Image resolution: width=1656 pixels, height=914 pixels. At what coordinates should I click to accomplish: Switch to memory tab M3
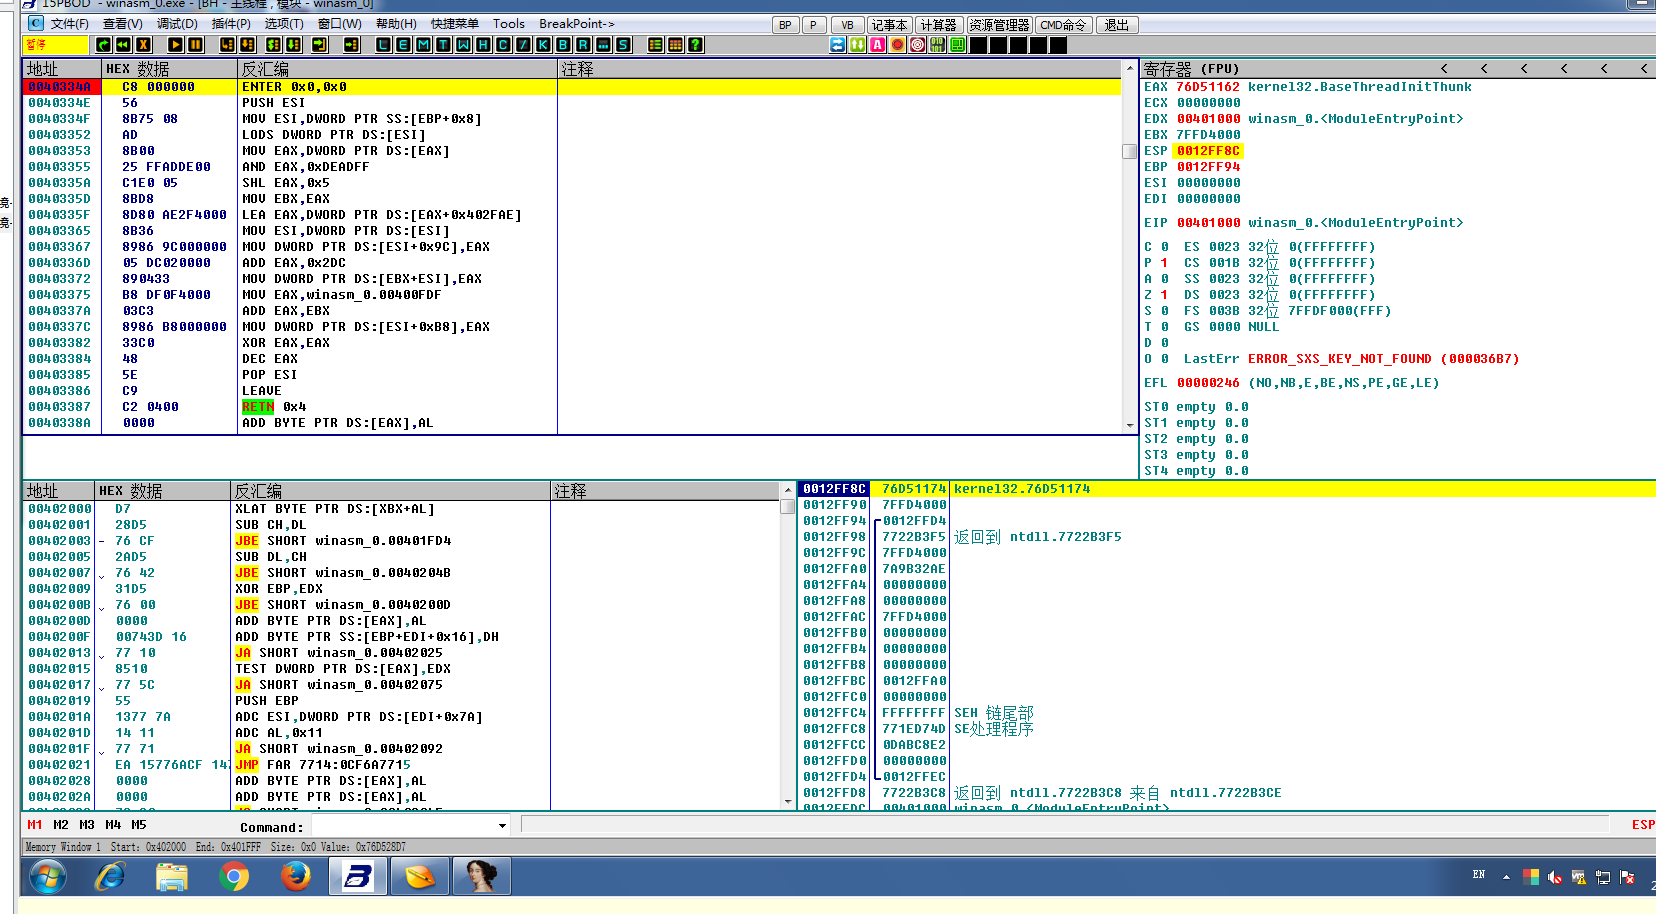[x=87, y=825]
